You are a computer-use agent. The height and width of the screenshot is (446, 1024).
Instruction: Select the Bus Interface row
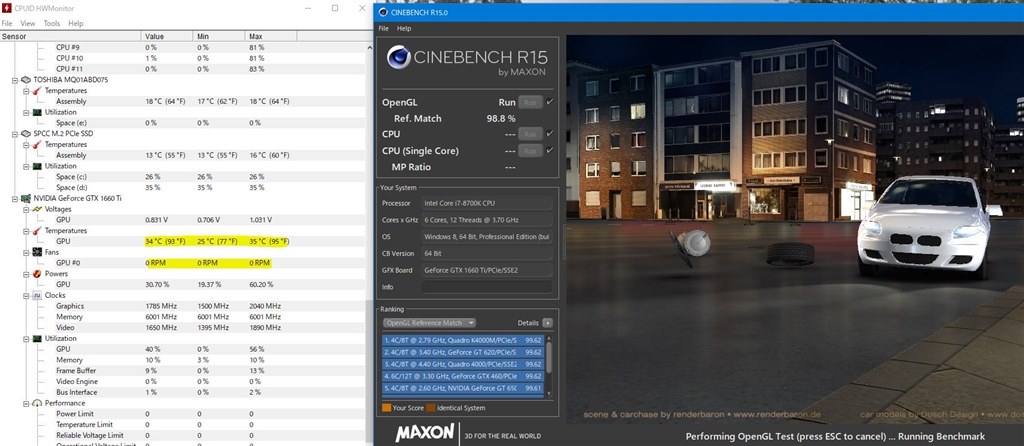(x=183, y=392)
